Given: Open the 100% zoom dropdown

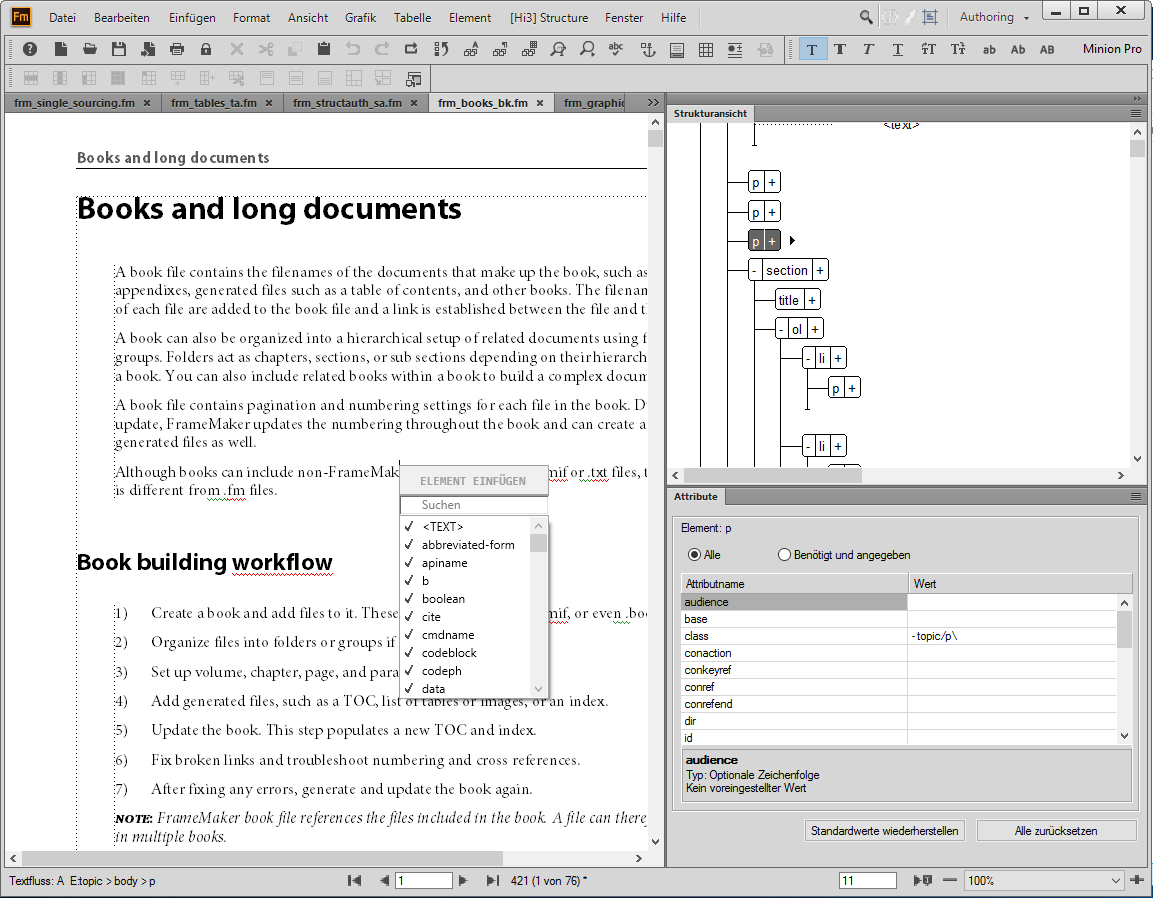Looking at the screenshot, I should [1044, 880].
